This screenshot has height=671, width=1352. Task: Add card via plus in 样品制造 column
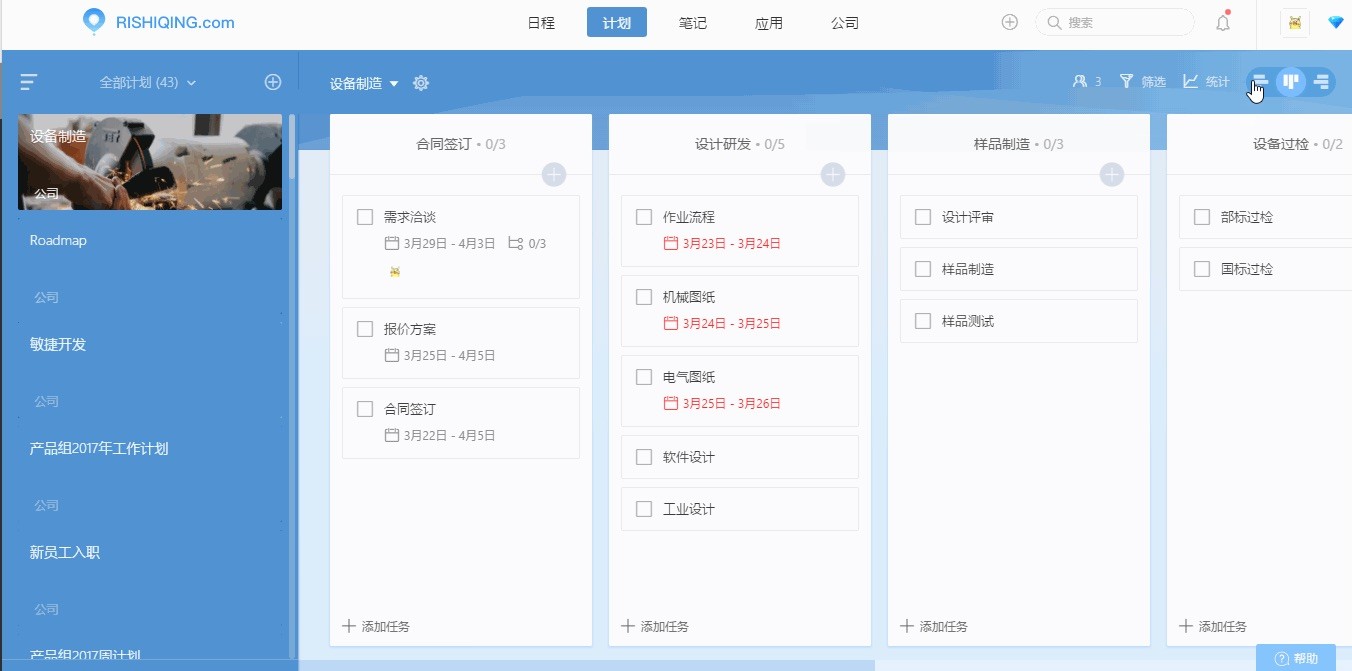pyautogui.click(x=1112, y=175)
